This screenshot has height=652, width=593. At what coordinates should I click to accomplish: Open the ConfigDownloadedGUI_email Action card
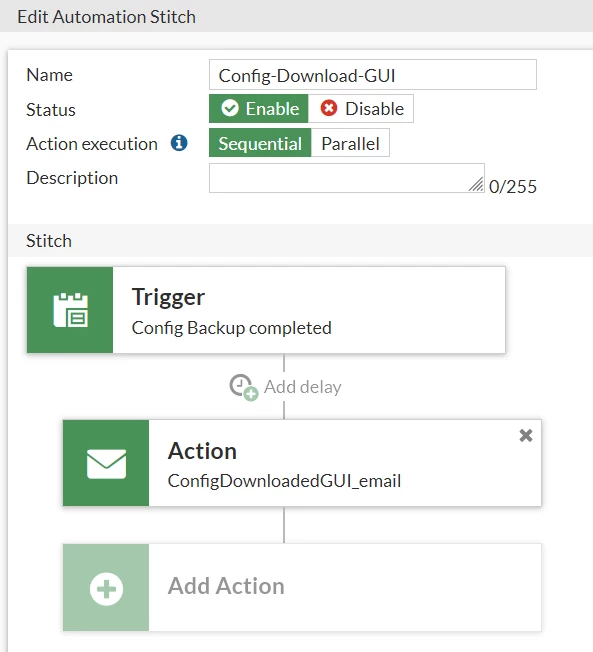[x=302, y=463]
